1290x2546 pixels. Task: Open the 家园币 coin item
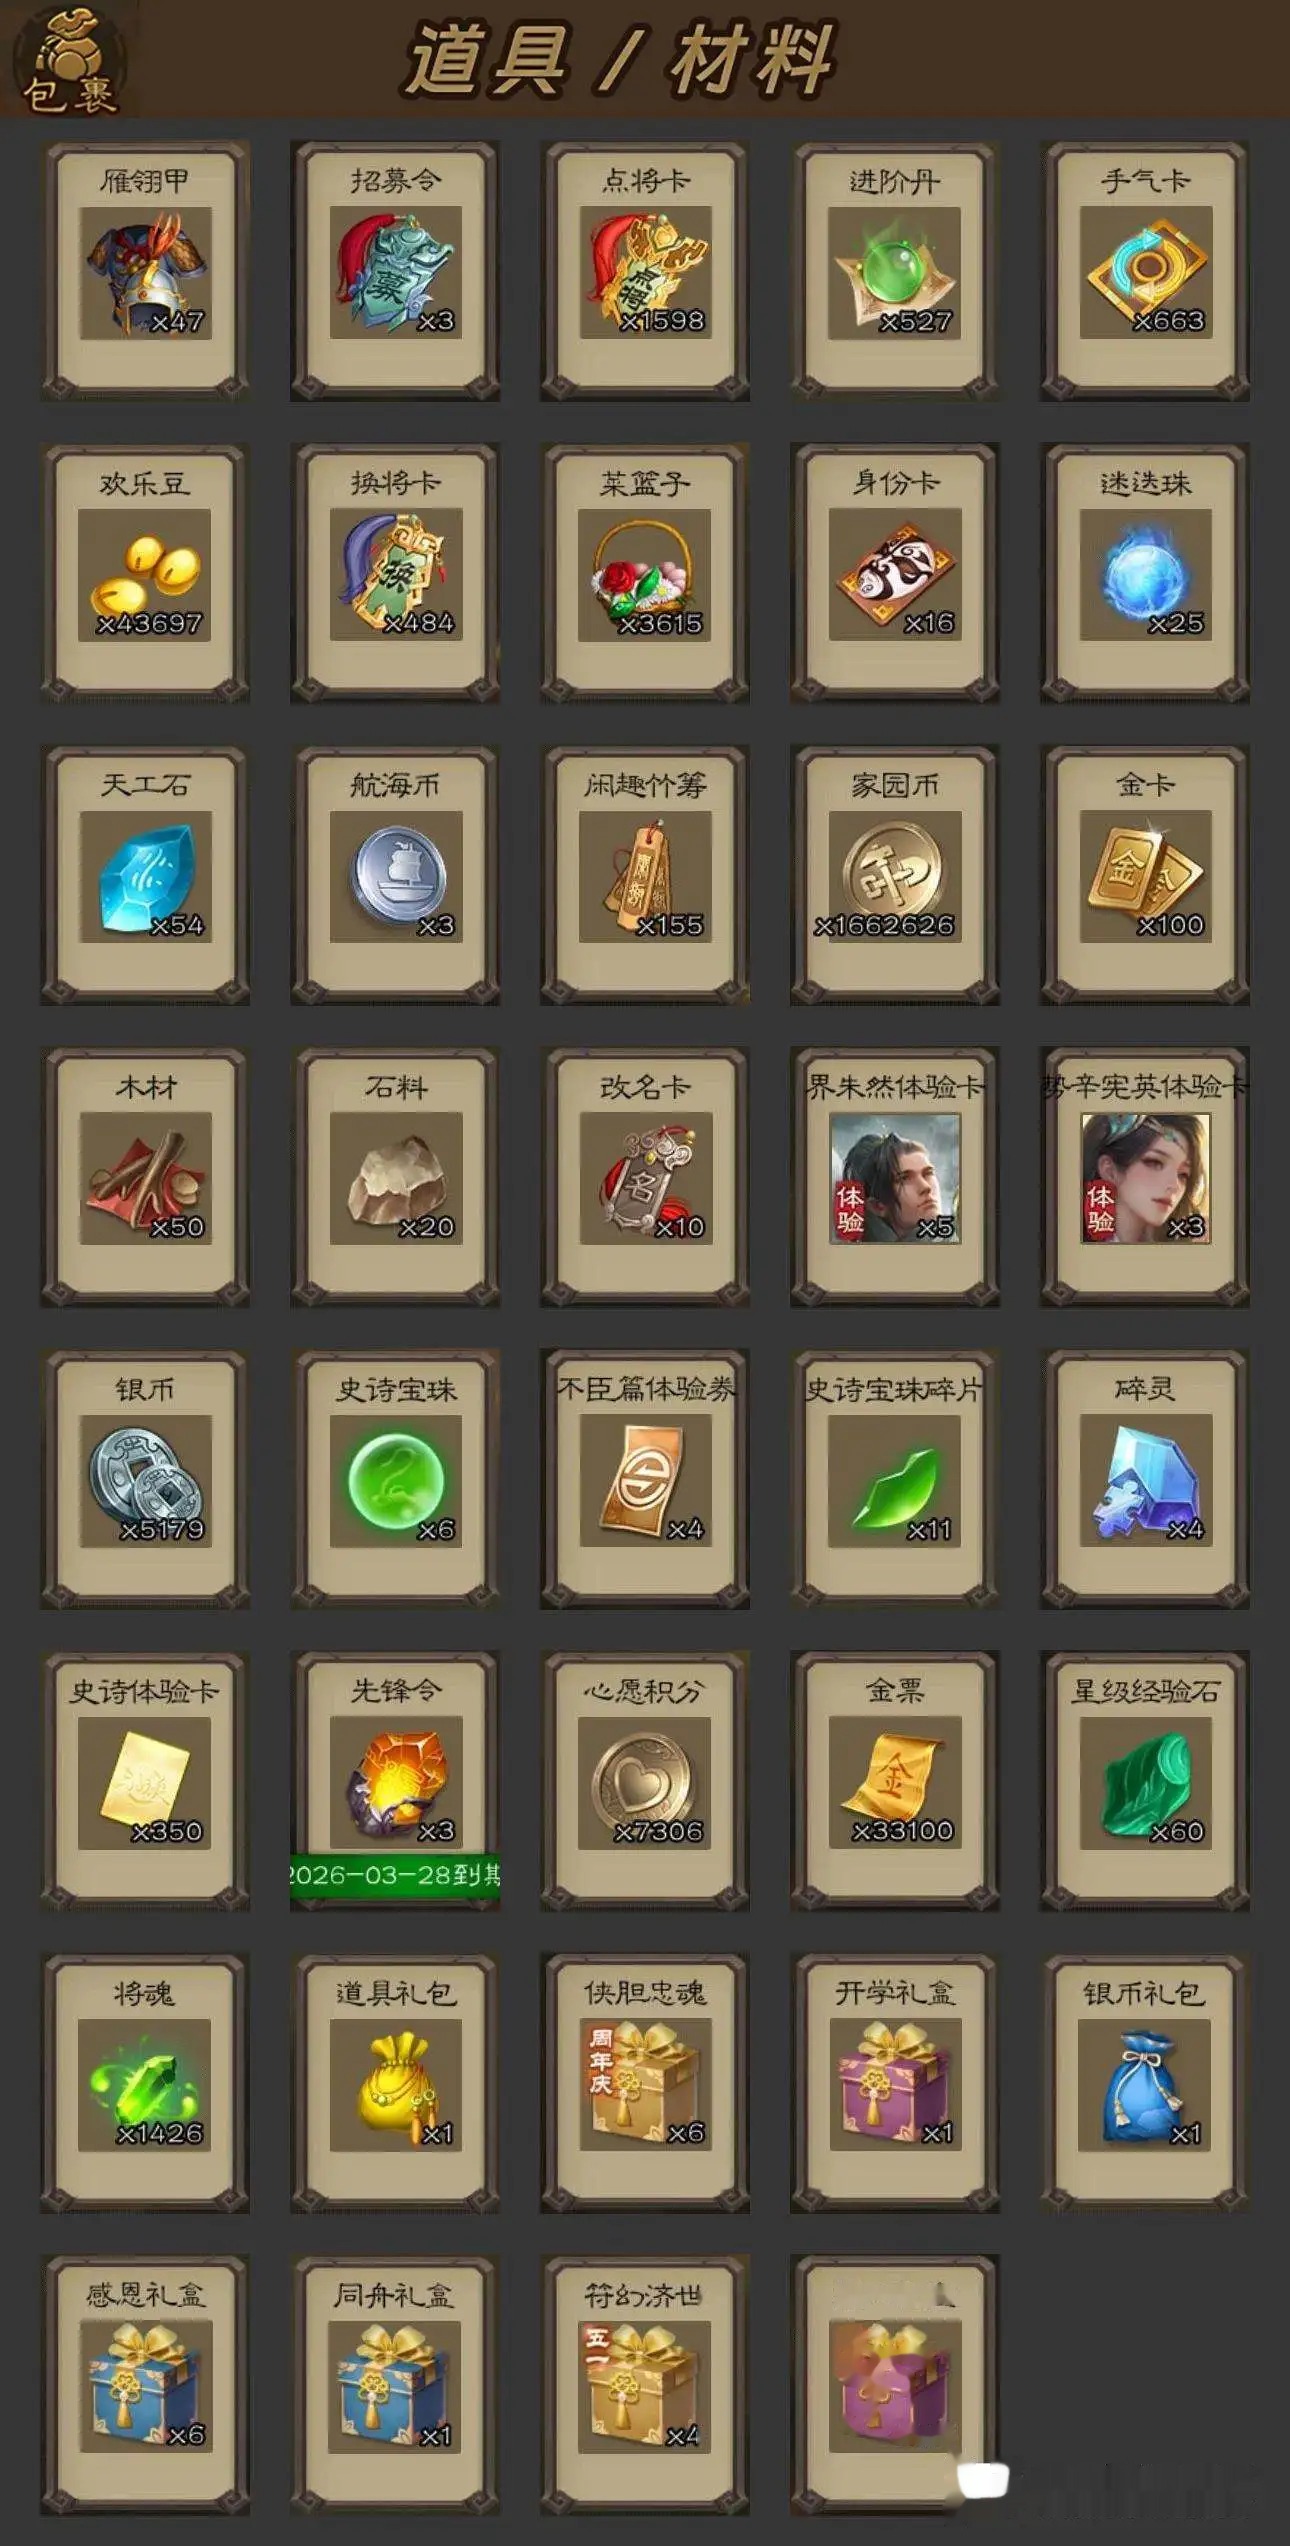pyautogui.click(x=895, y=875)
